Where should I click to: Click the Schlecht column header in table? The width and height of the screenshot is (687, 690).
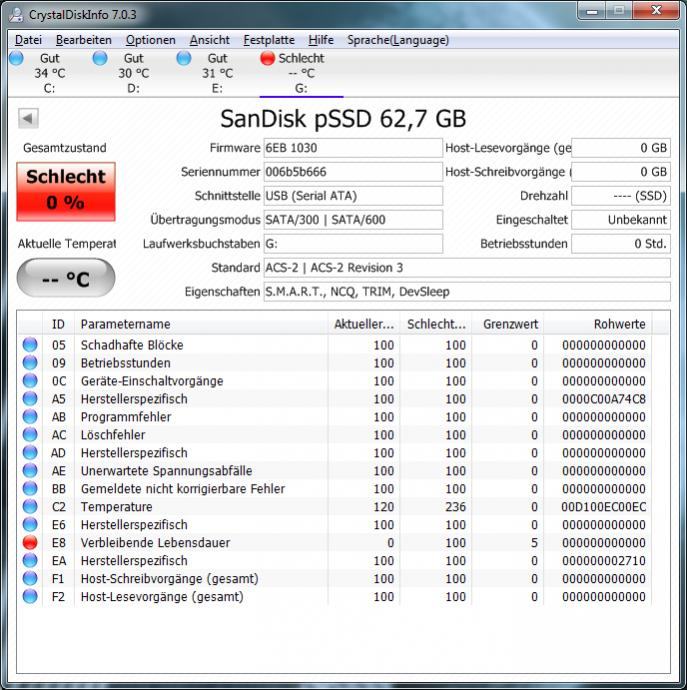(x=436, y=324)
